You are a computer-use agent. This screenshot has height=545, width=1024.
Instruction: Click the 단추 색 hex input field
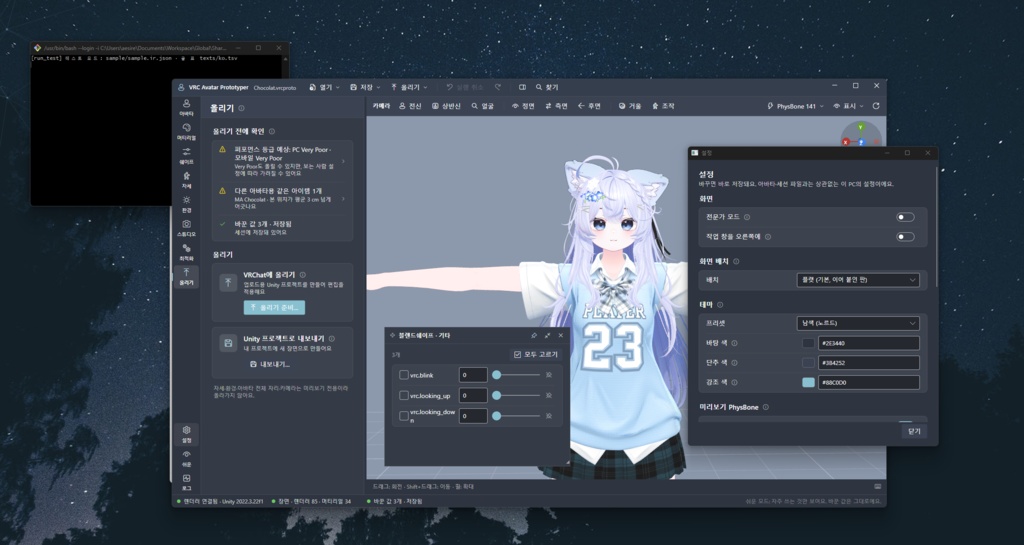869,363
